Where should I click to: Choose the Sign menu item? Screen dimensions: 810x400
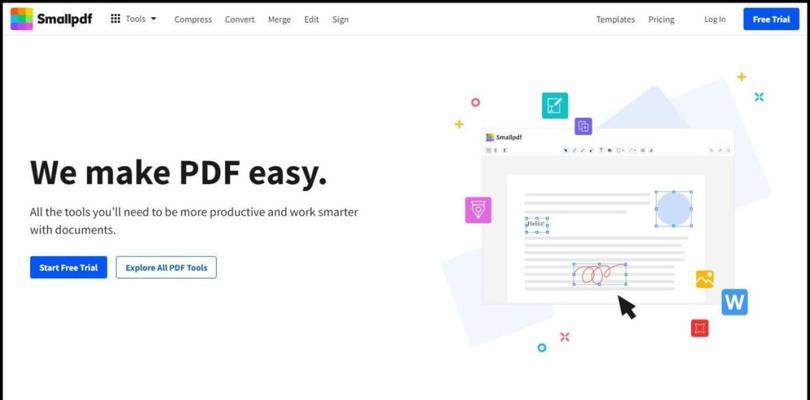[340, 19]
